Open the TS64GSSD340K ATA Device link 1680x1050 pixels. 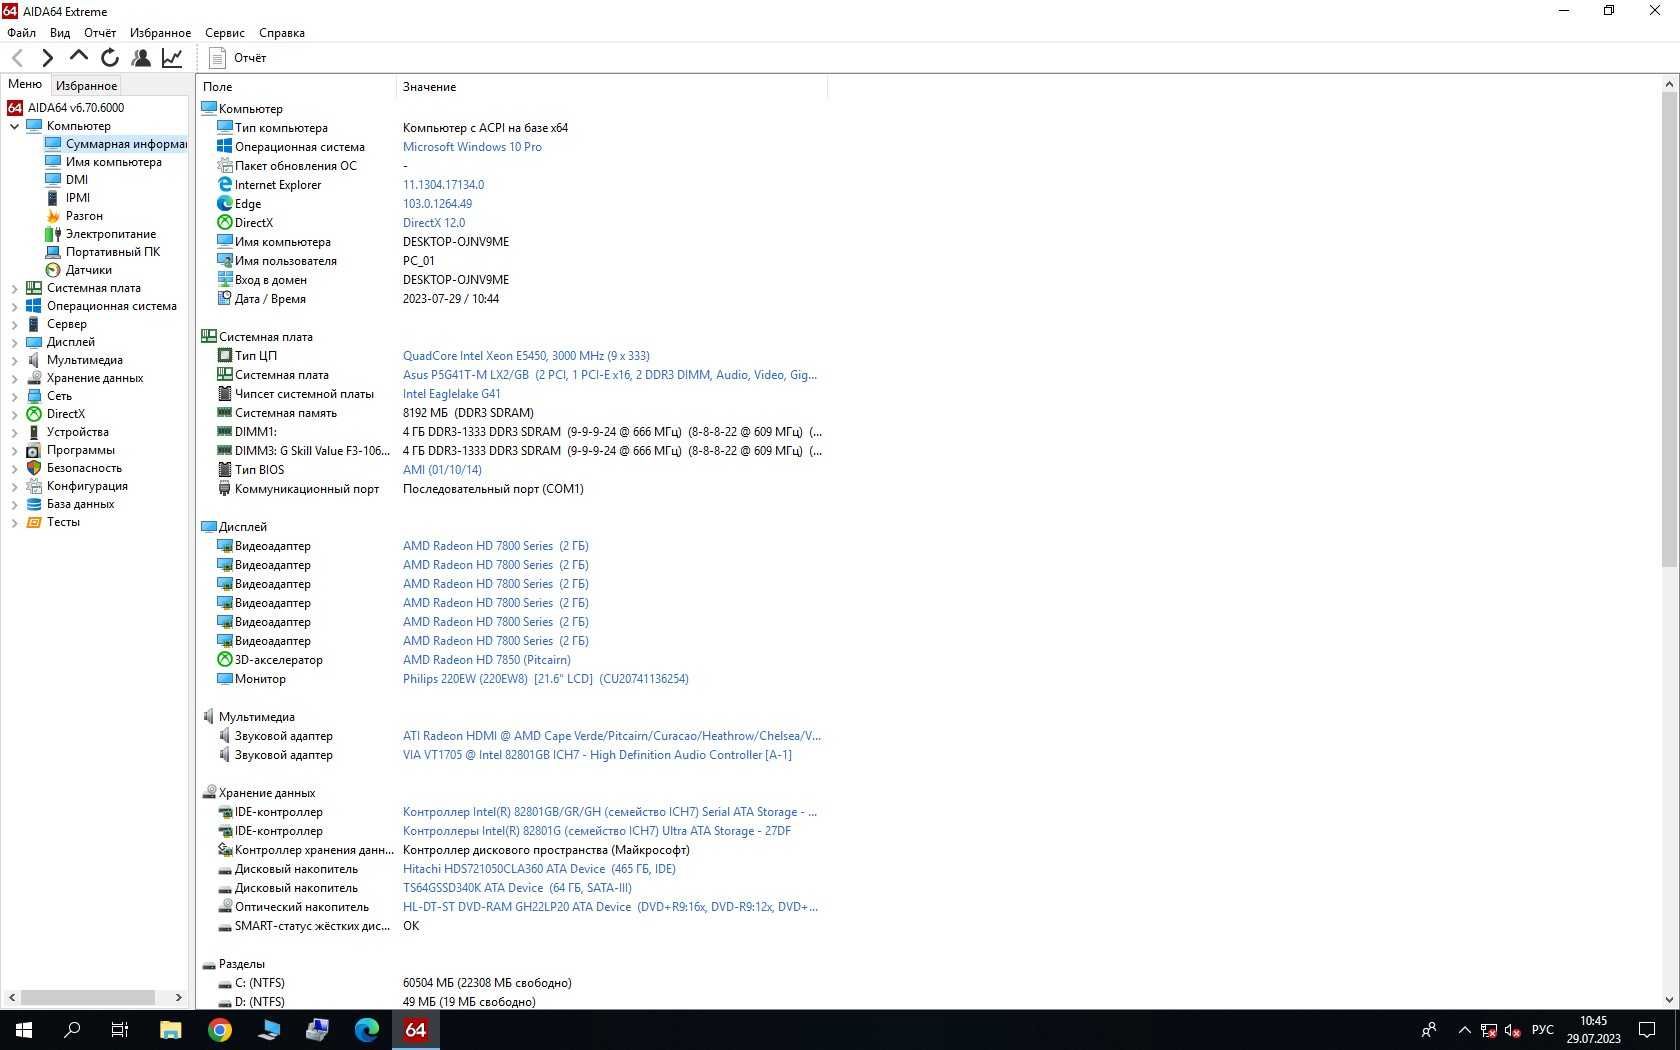pos(517,888)
